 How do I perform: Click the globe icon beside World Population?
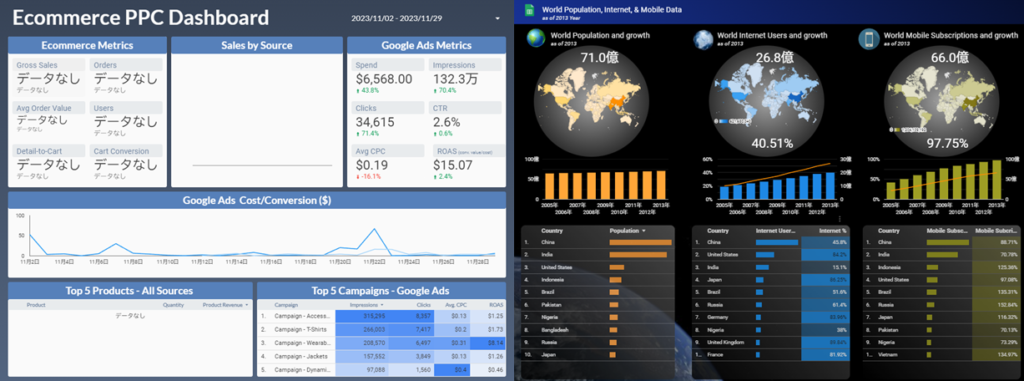point(536,39)
